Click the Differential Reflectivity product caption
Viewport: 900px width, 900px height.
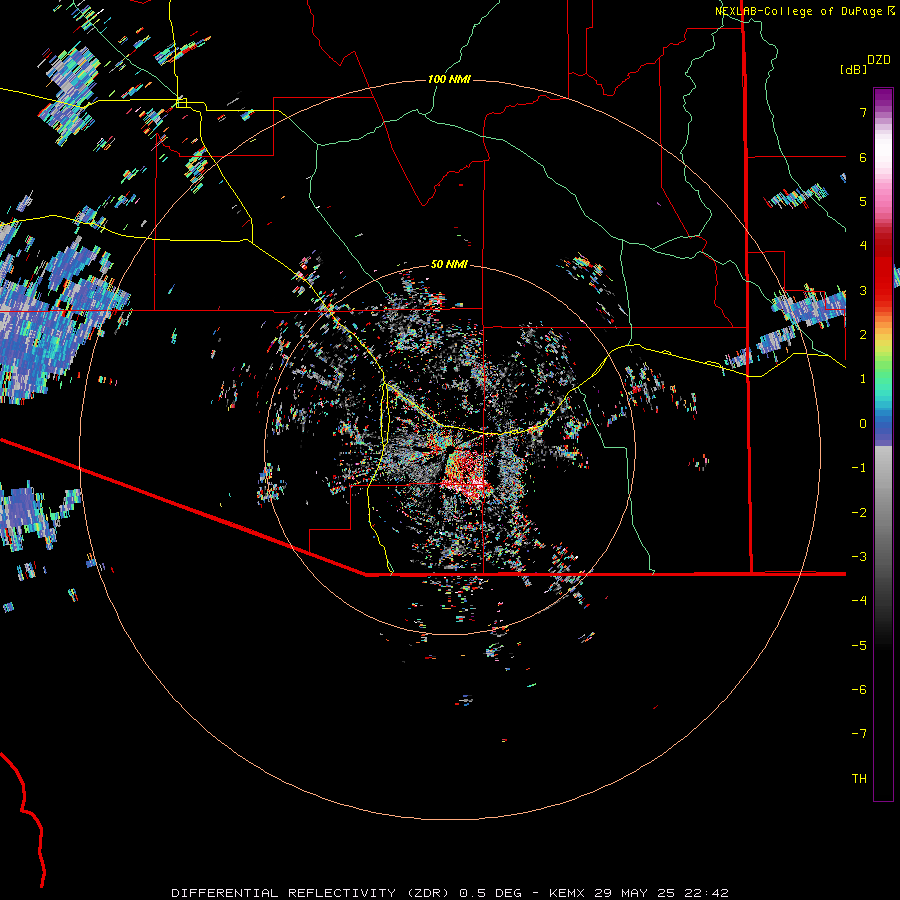click(450, 893)
